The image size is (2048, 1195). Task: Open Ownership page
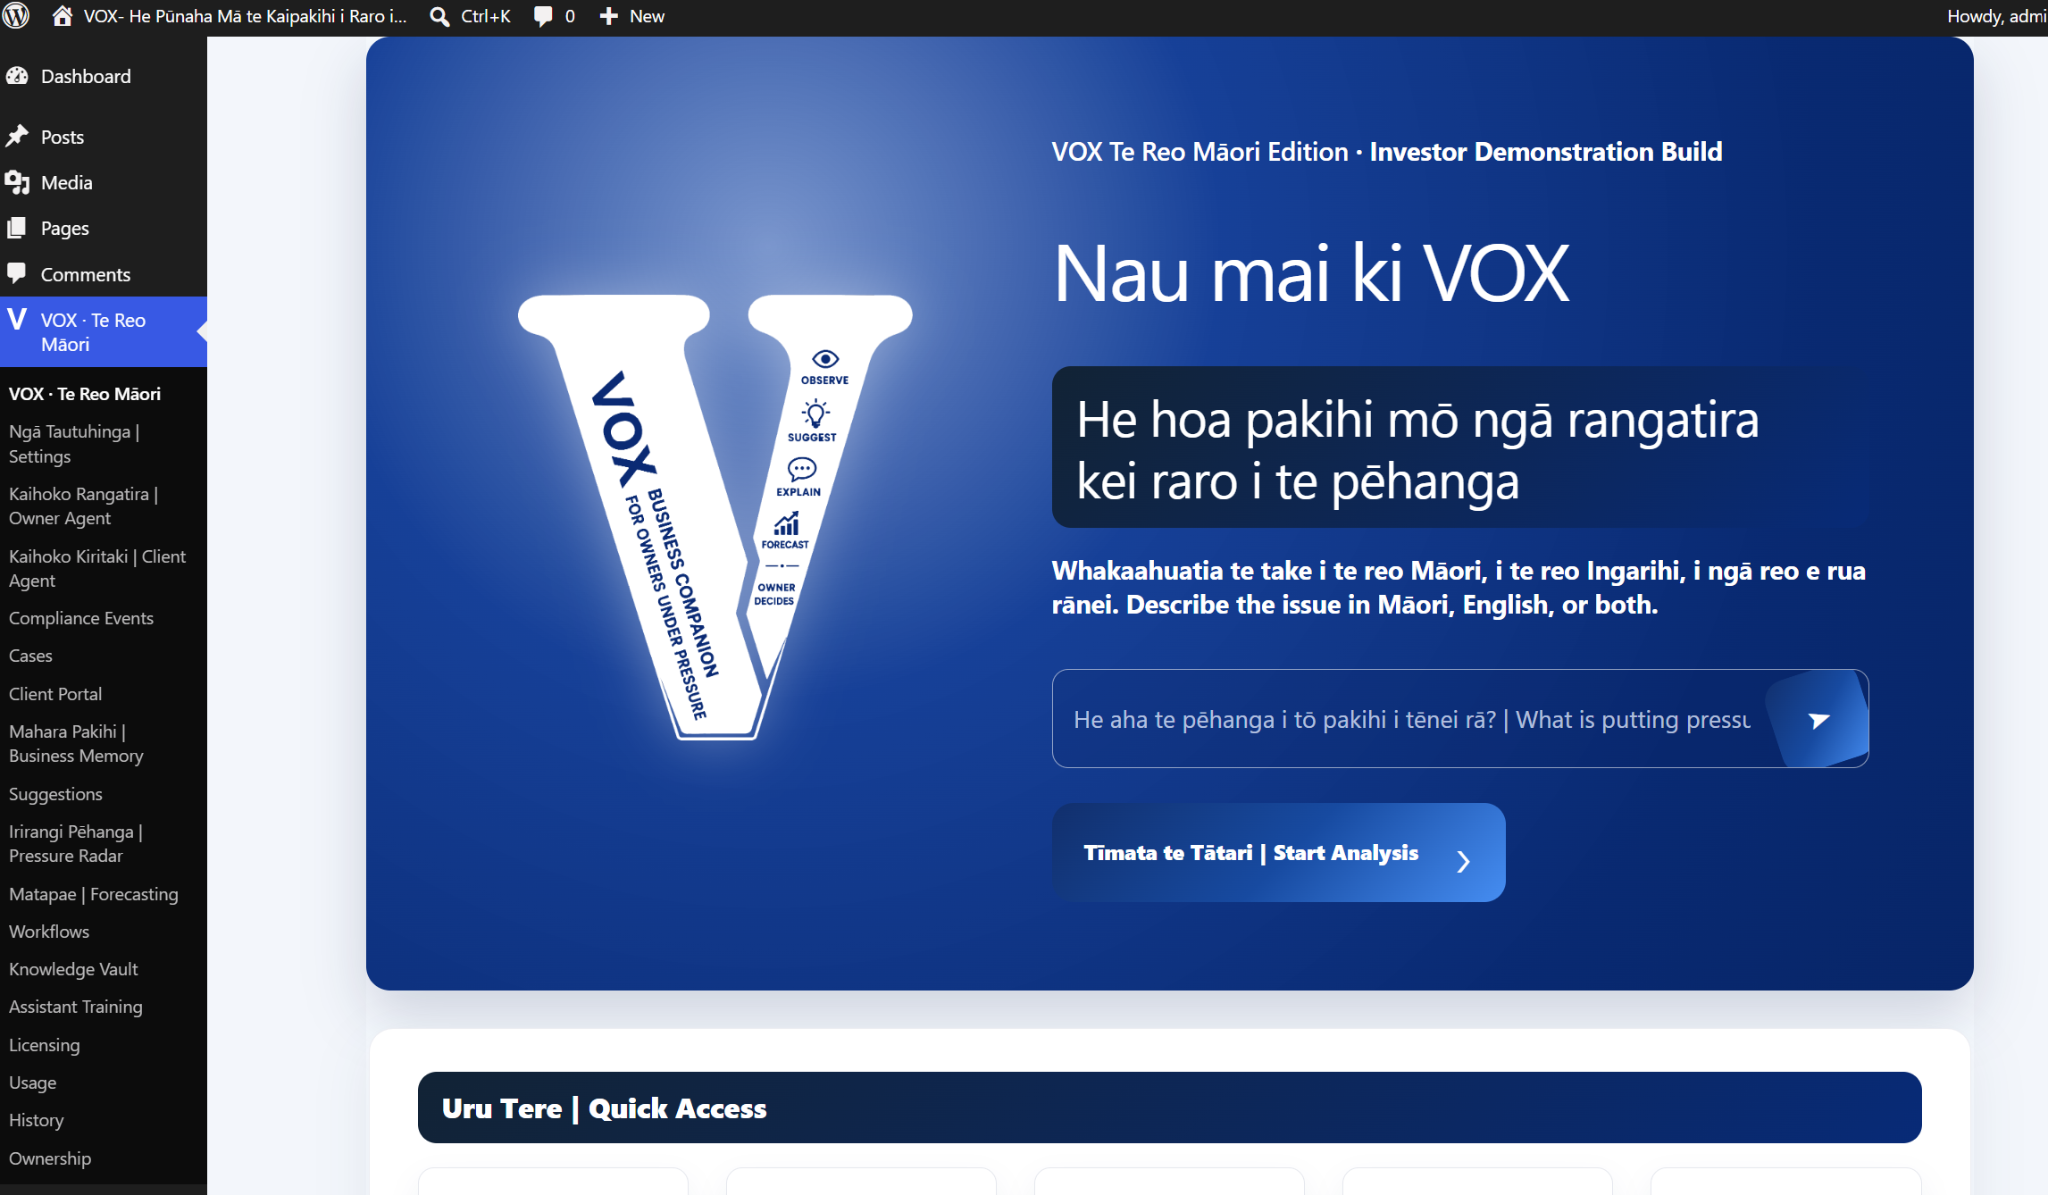tap(49, 1158)
